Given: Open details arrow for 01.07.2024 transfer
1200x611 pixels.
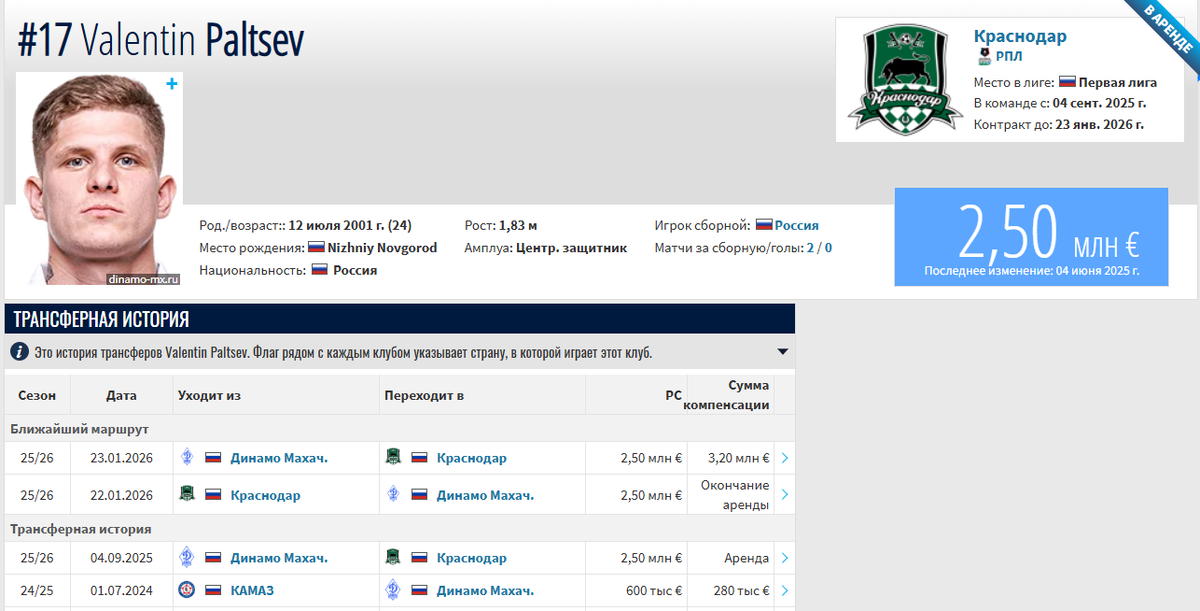Looking at the screenshot, I should click(785, 591).
